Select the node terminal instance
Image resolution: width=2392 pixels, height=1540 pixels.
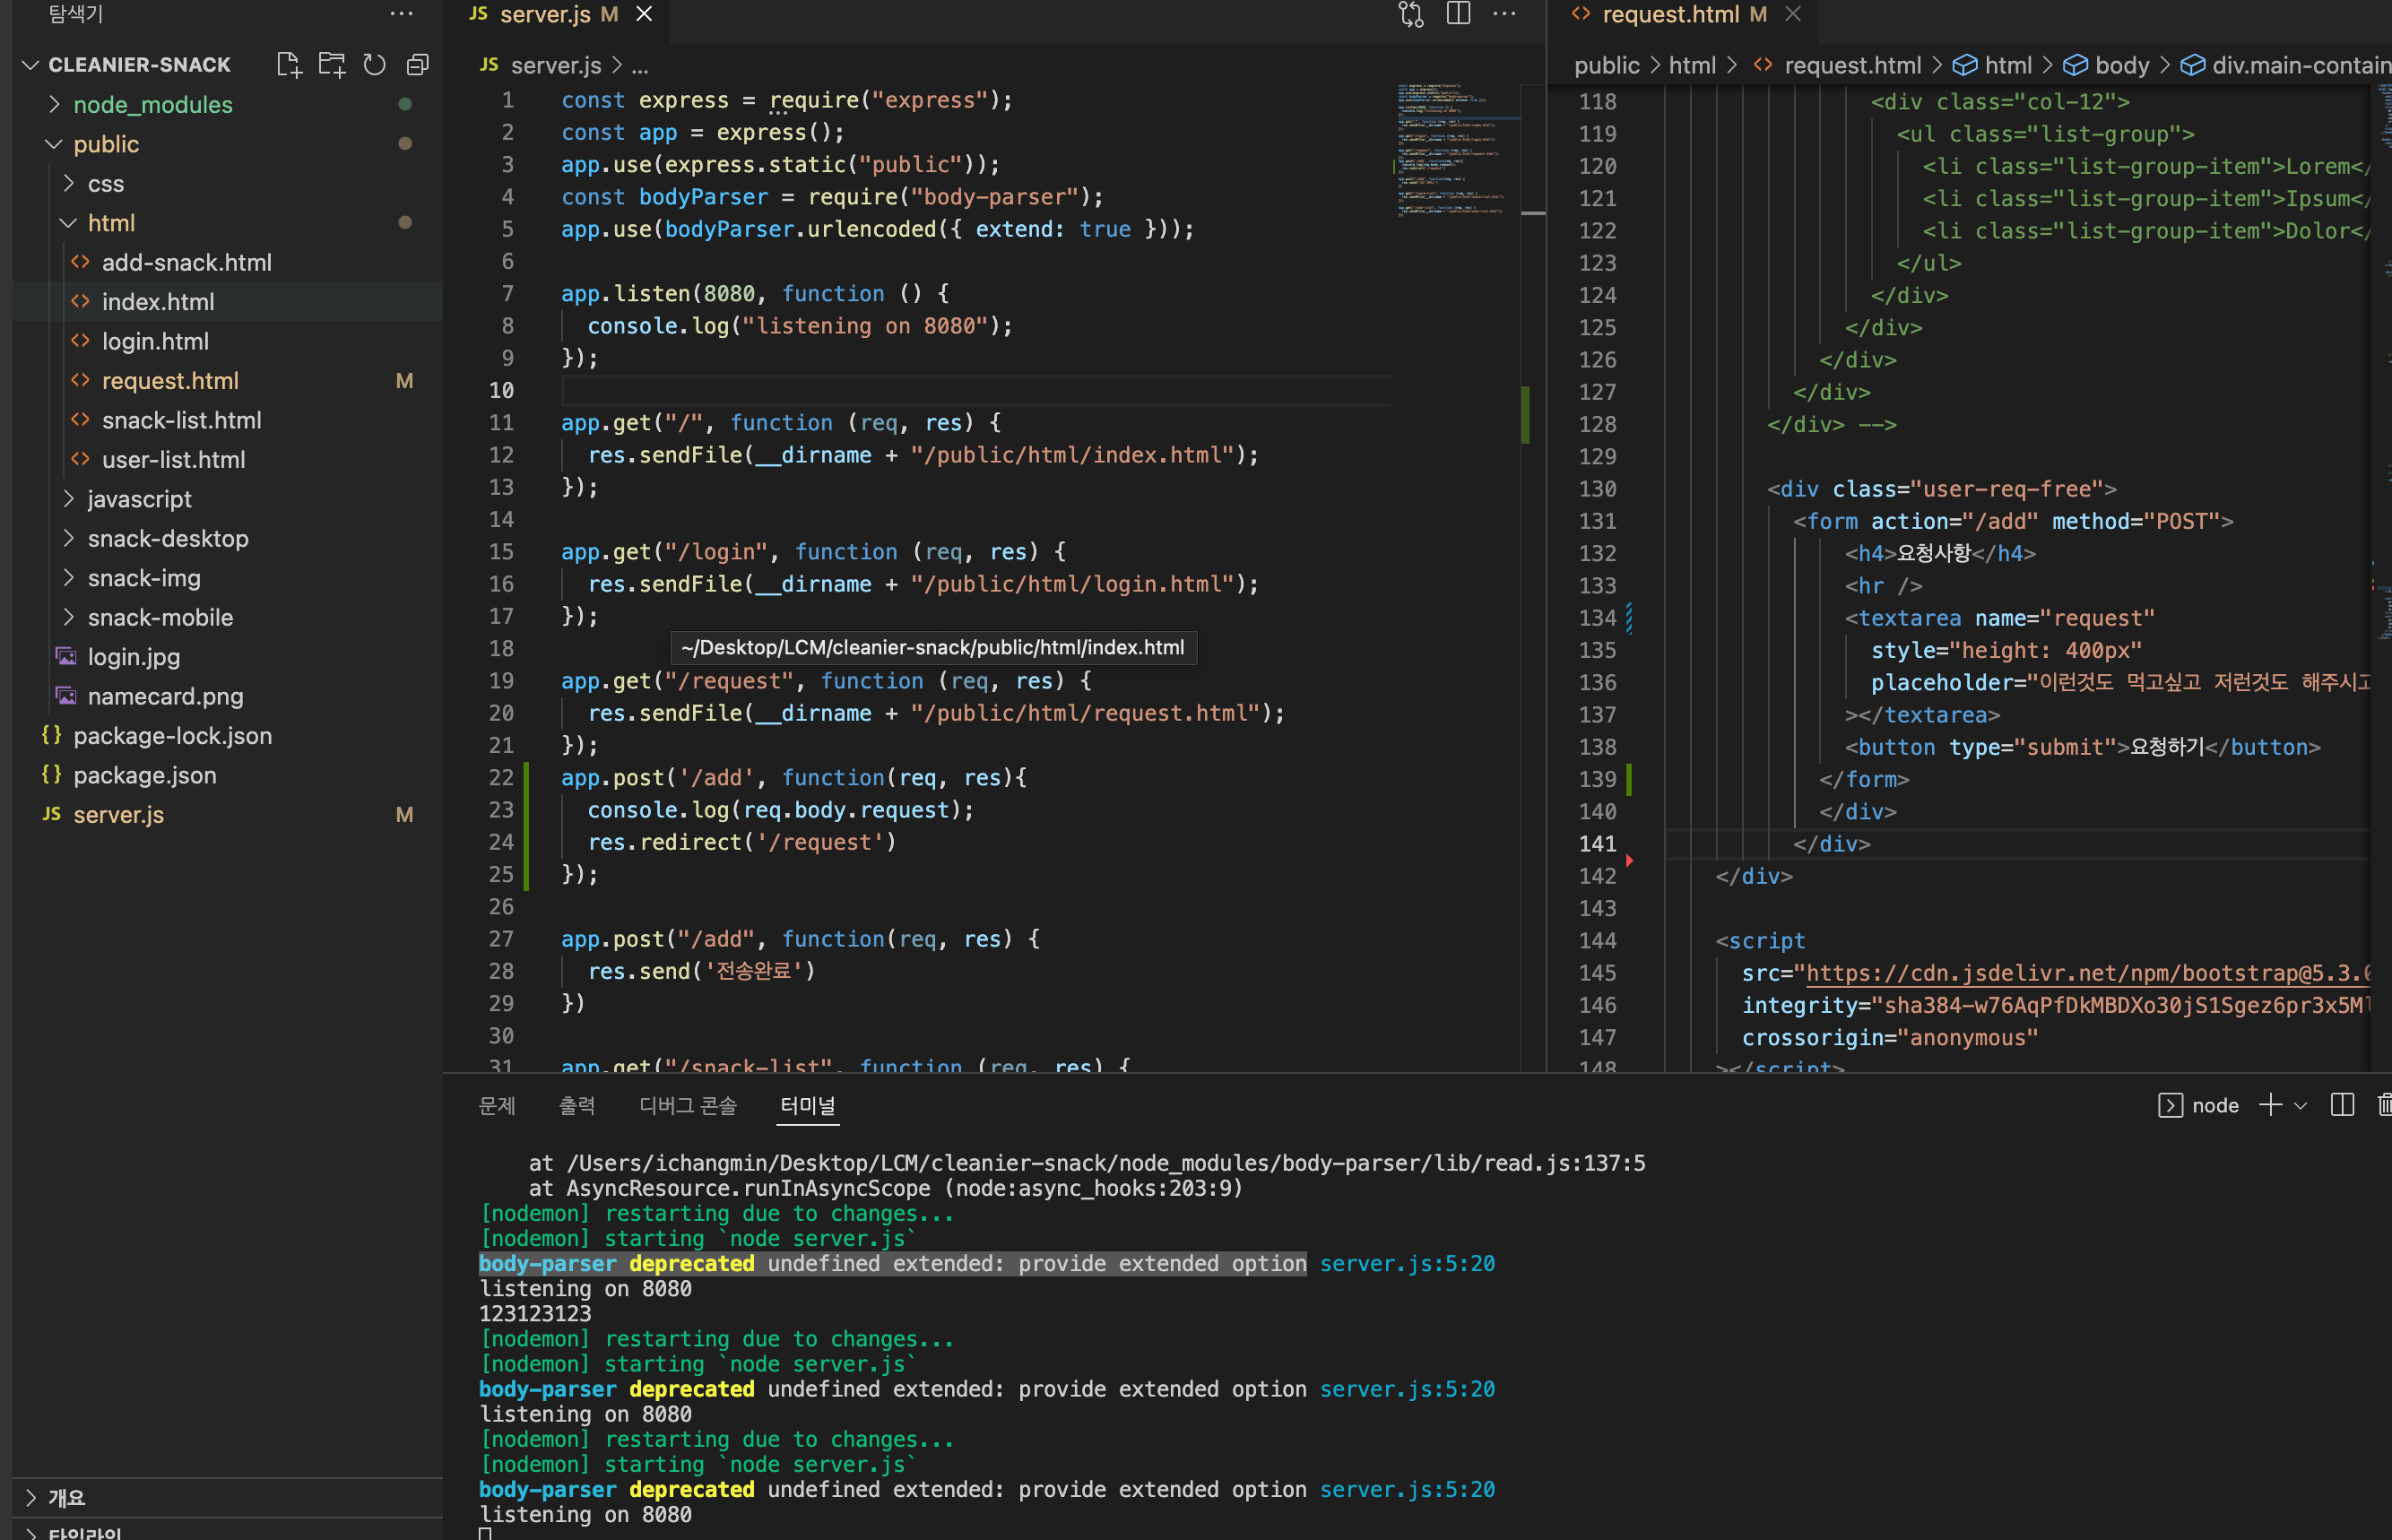(2199, 1105)
